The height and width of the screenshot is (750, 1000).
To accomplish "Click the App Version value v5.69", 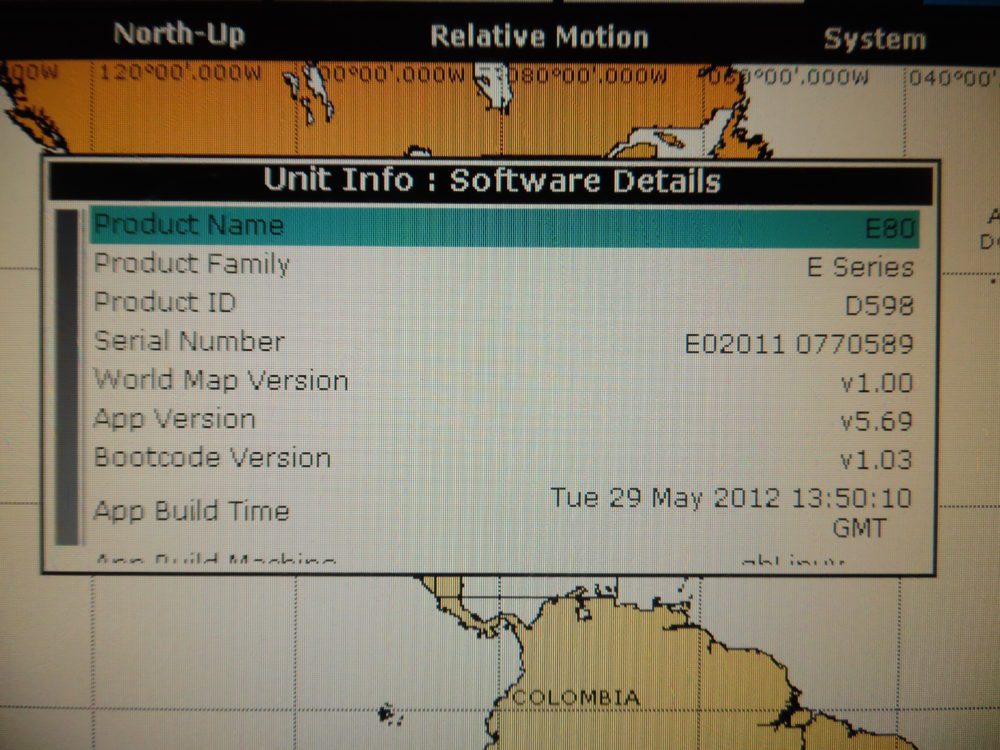I will [x=876, y=421].
